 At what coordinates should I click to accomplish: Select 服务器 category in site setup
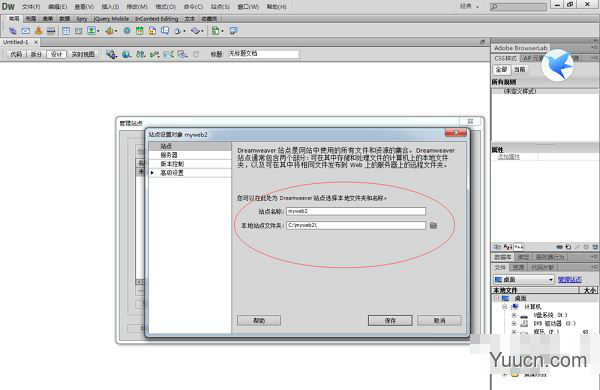[190, 155]
